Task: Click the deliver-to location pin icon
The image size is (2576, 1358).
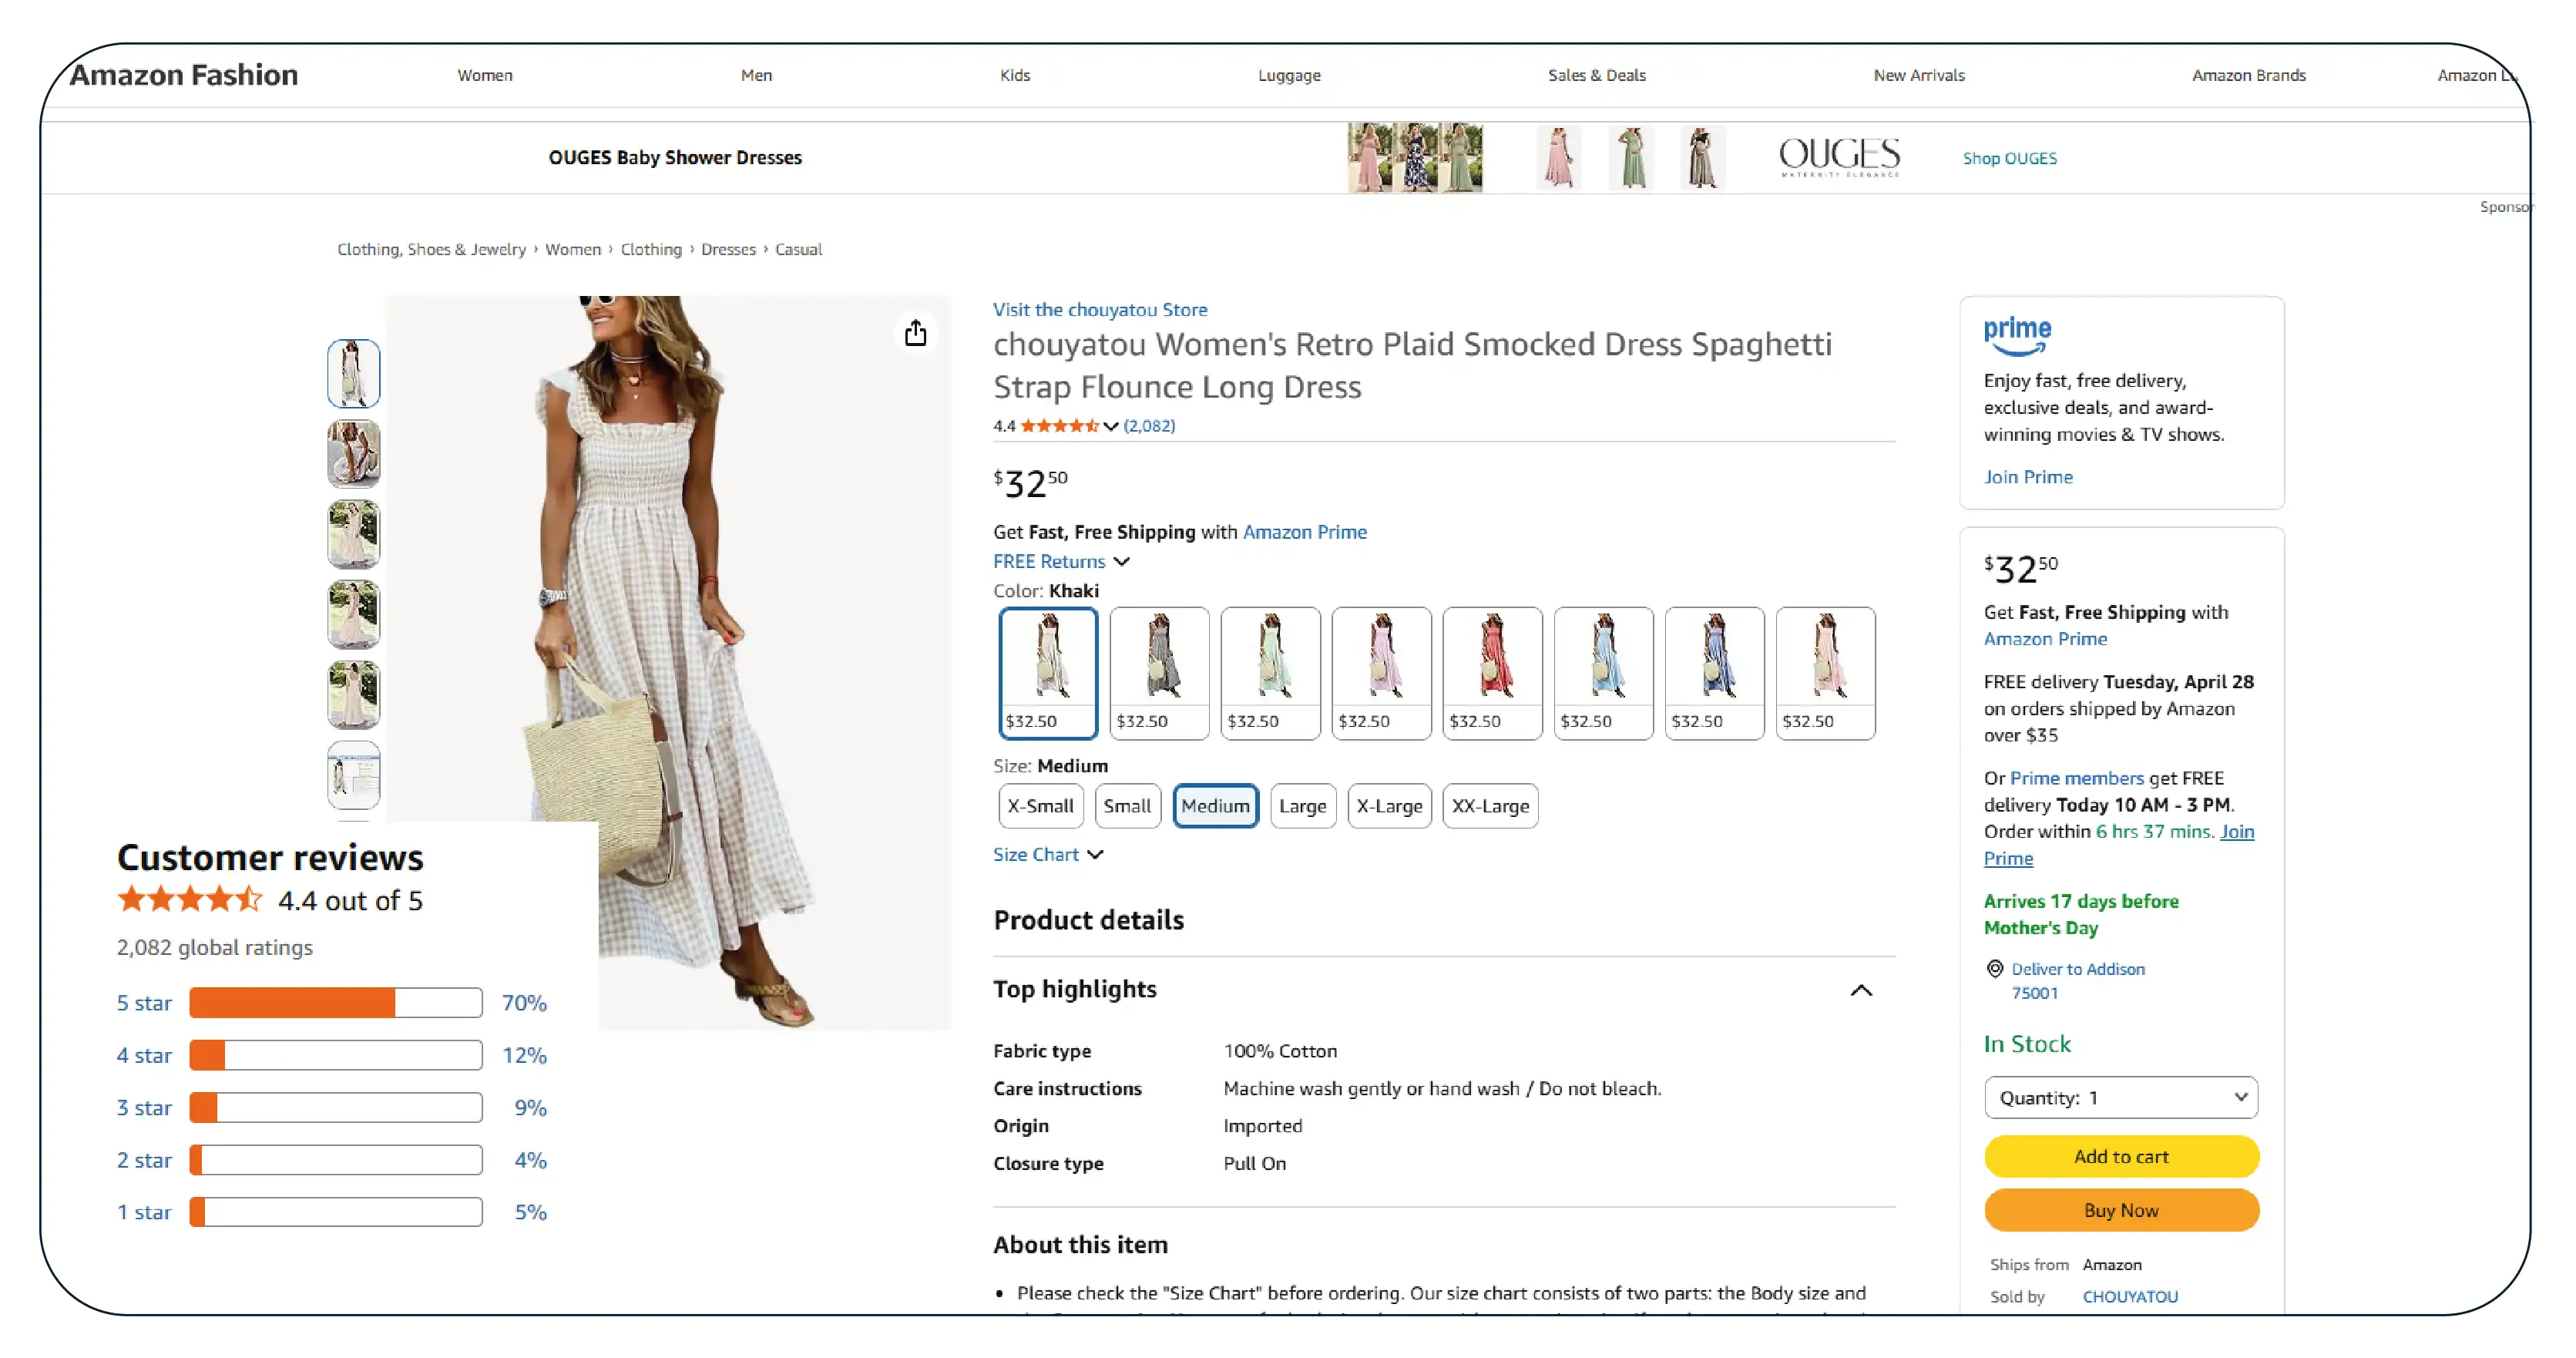Action: coord(1994,968)
